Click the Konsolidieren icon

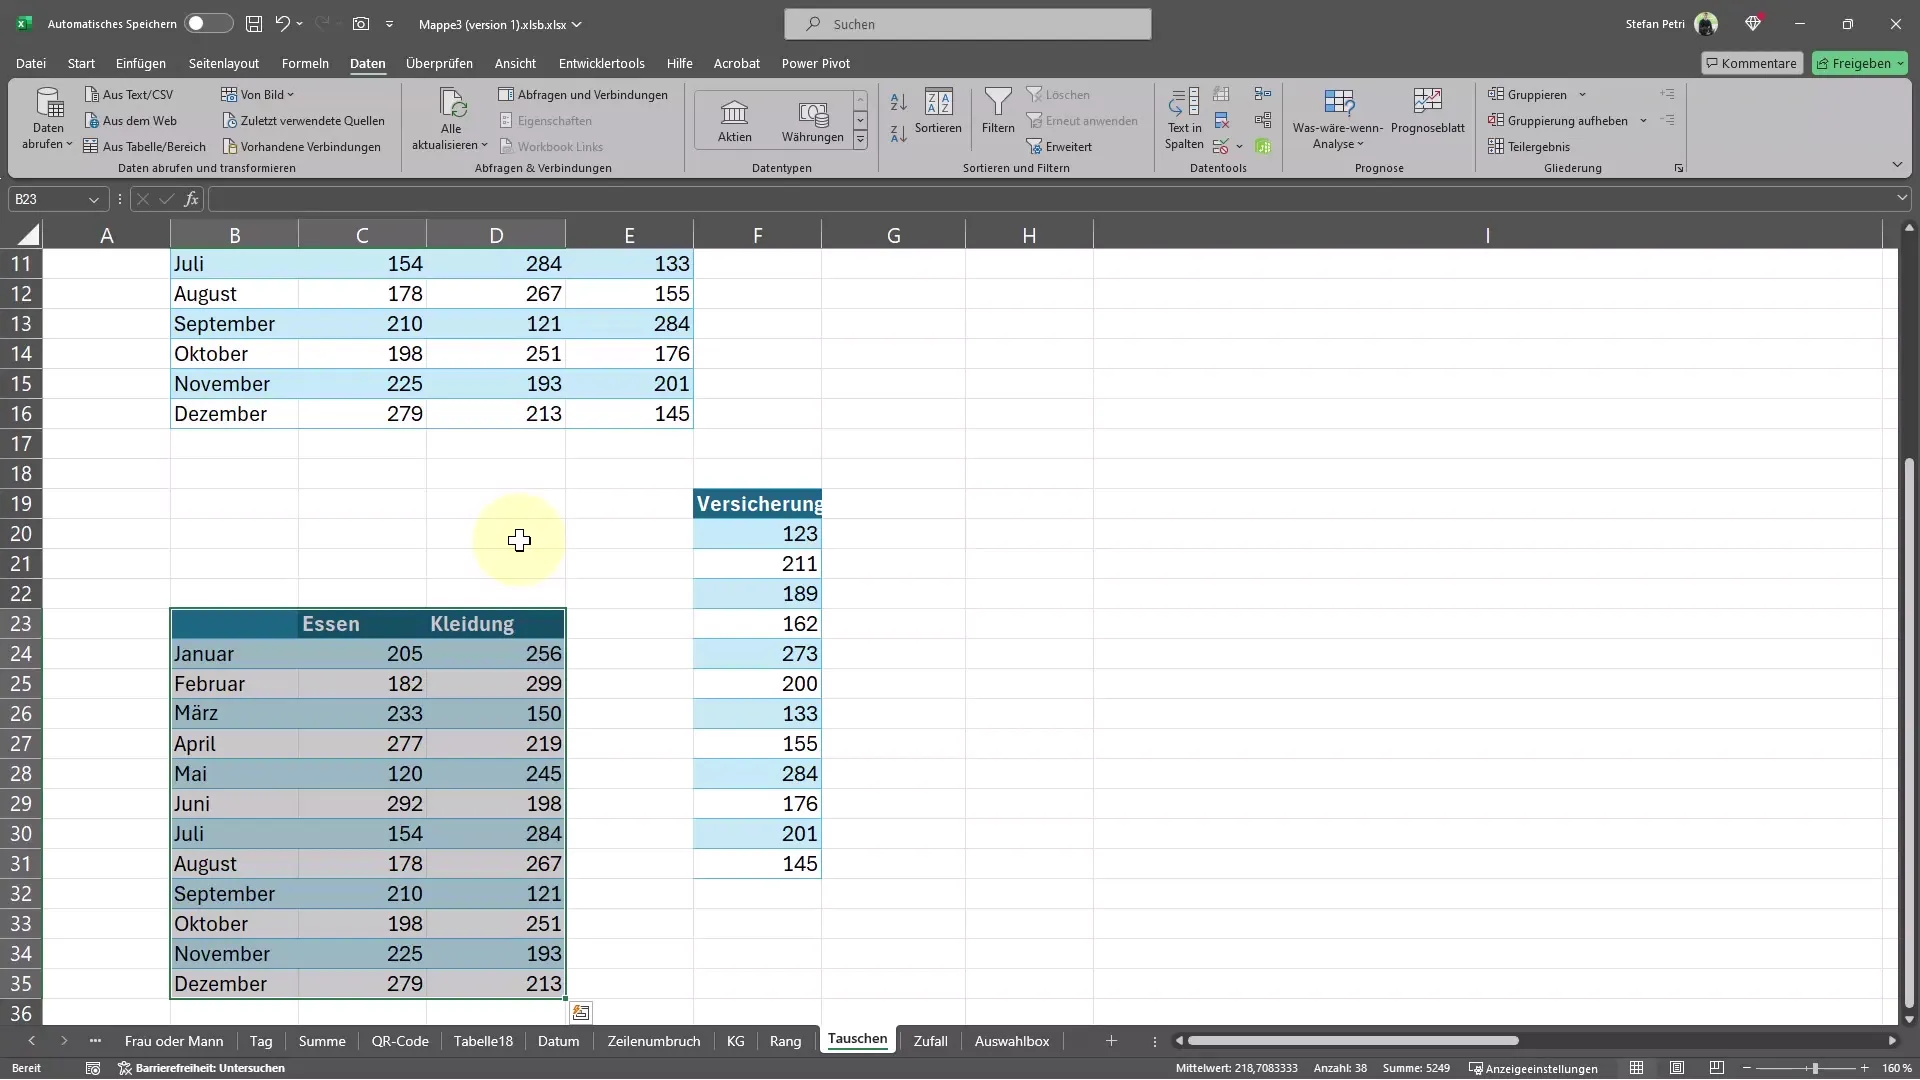(x=1263, y=94)
